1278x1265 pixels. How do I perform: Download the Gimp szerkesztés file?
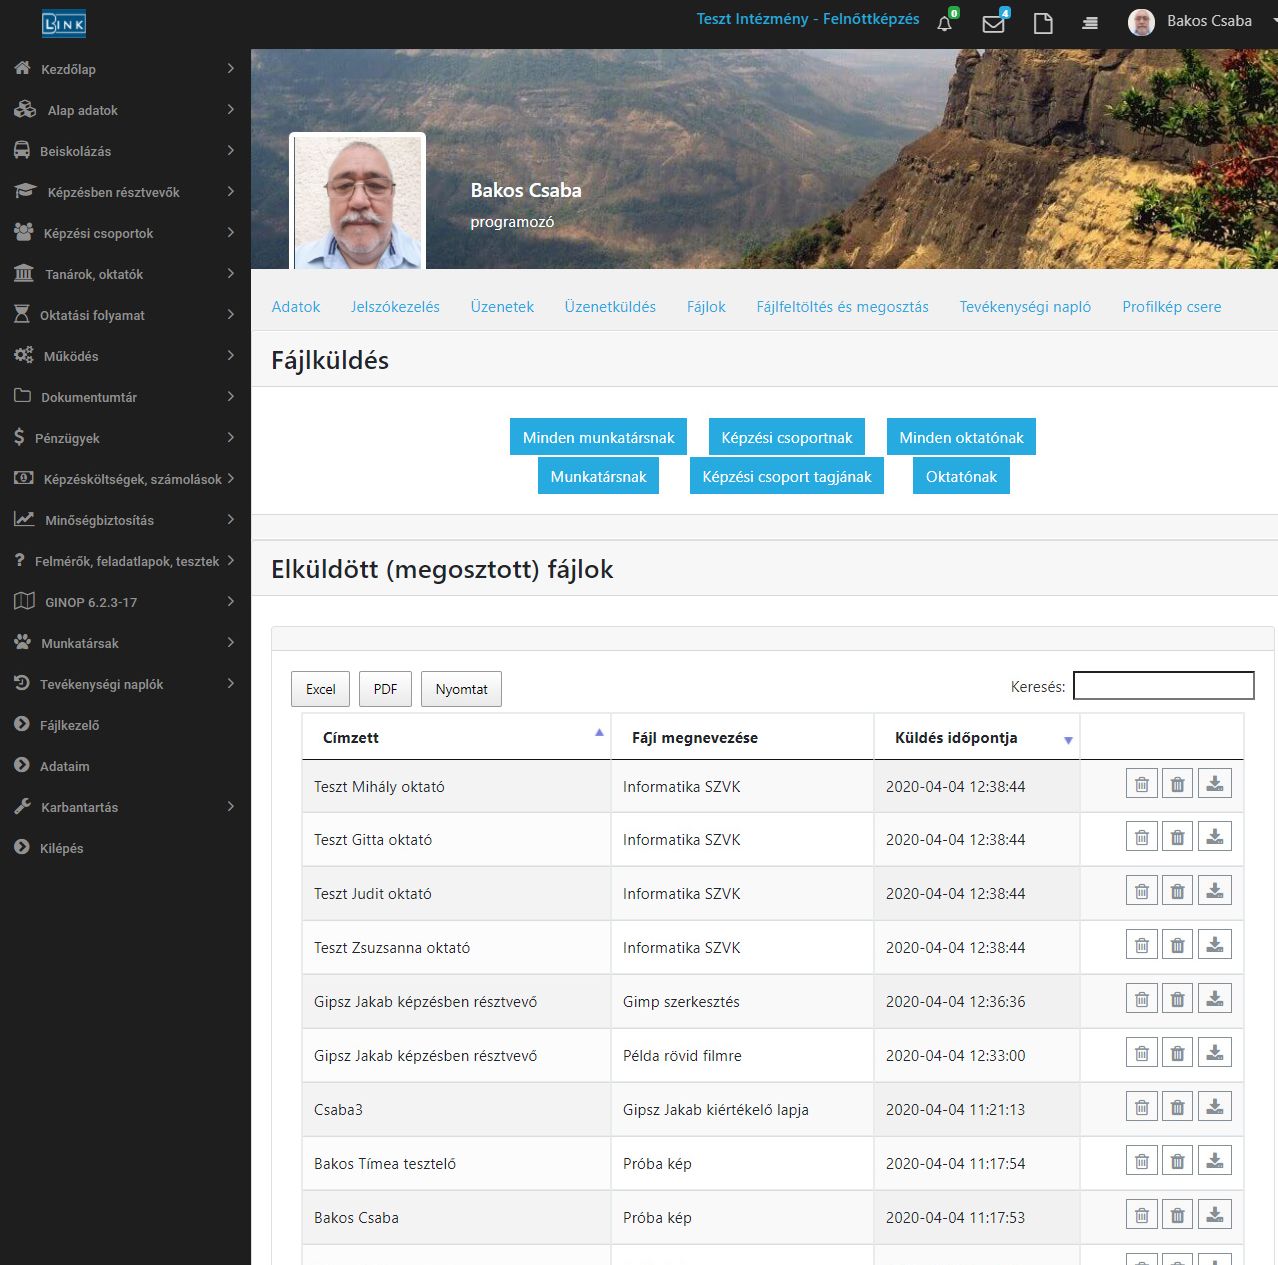click(1215, 1000)
